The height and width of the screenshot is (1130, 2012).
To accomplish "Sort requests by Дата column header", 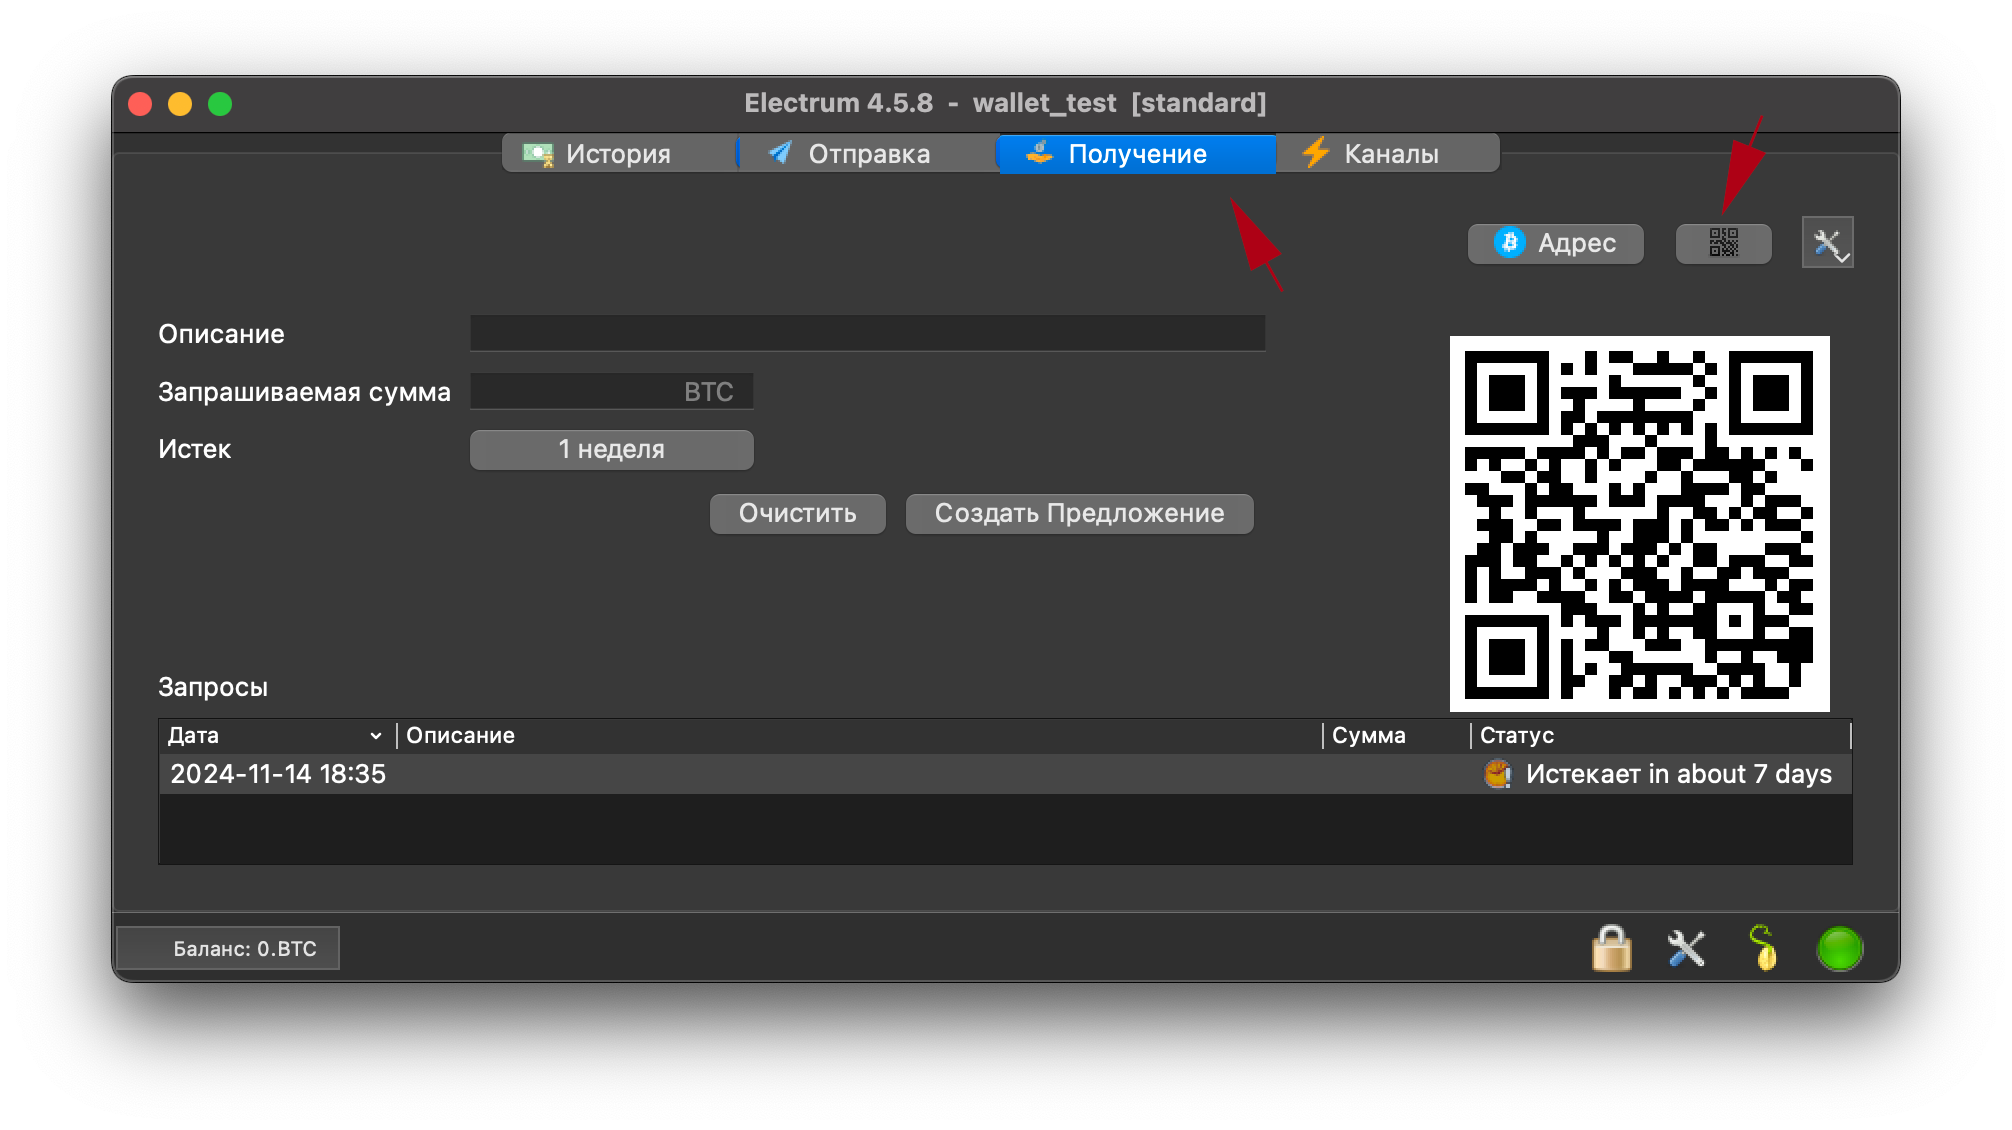I will tap(276, 736).
